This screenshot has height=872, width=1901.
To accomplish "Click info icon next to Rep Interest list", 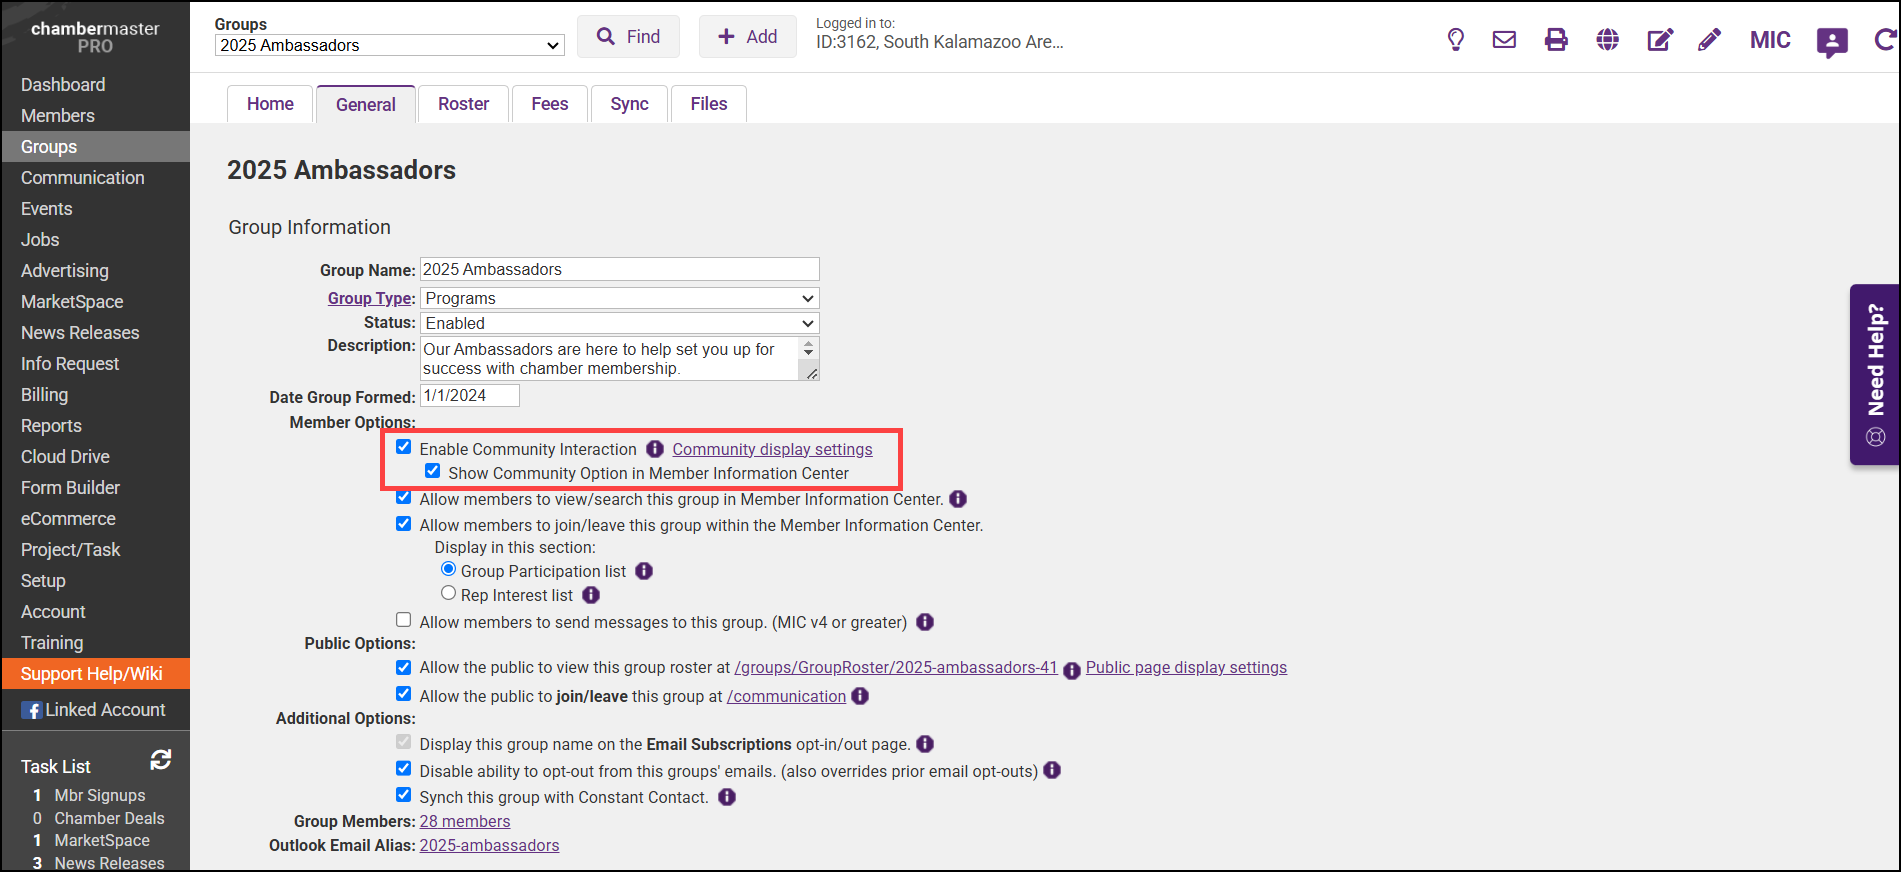I will point(591,595).
